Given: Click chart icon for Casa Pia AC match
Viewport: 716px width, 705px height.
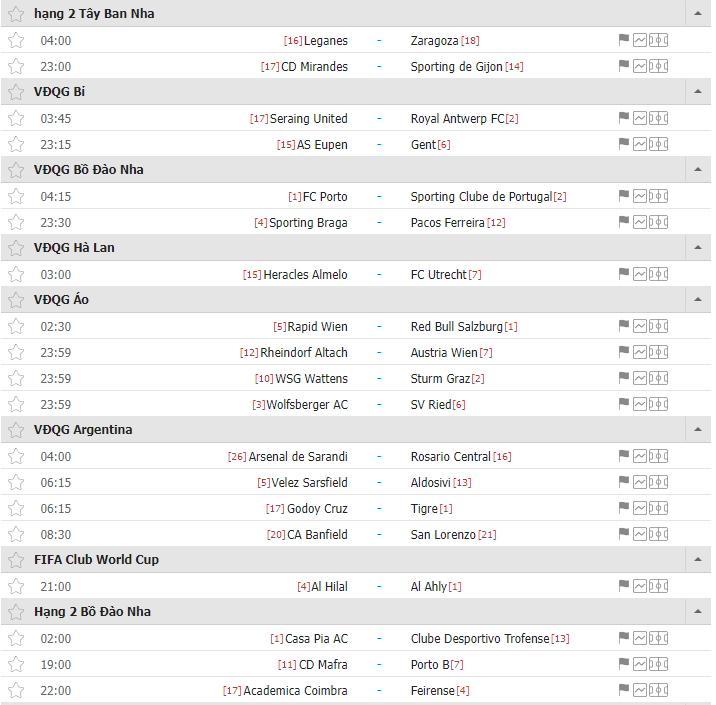Looking at the screenshot, I should tap(640, 638).
